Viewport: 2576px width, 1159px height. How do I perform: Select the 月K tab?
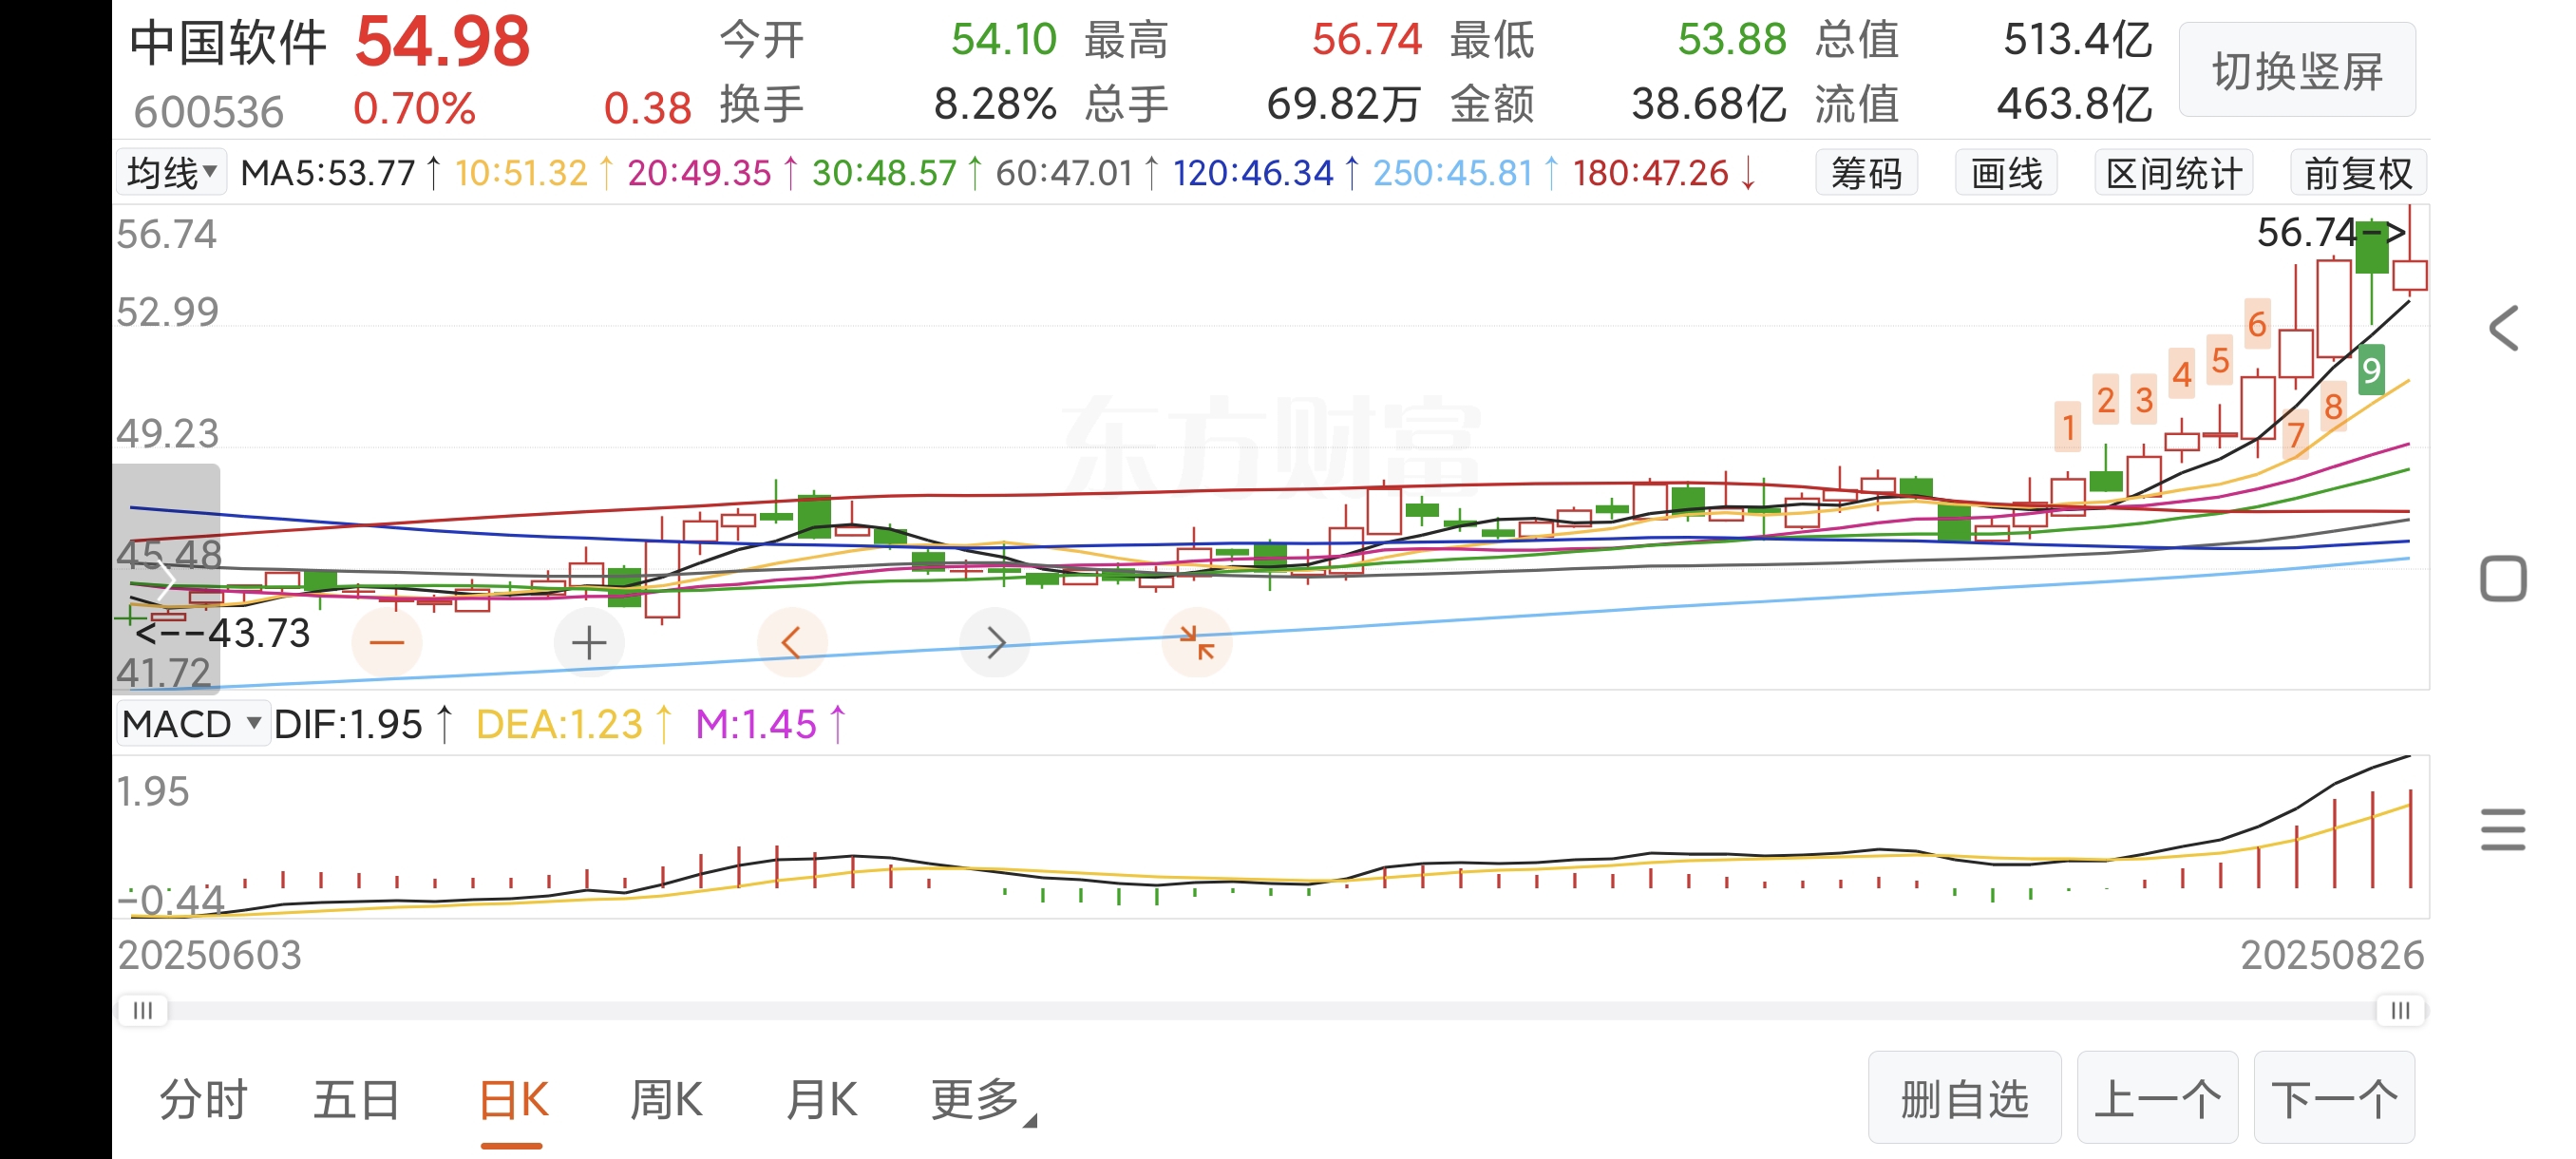[x=821, y=1100]
